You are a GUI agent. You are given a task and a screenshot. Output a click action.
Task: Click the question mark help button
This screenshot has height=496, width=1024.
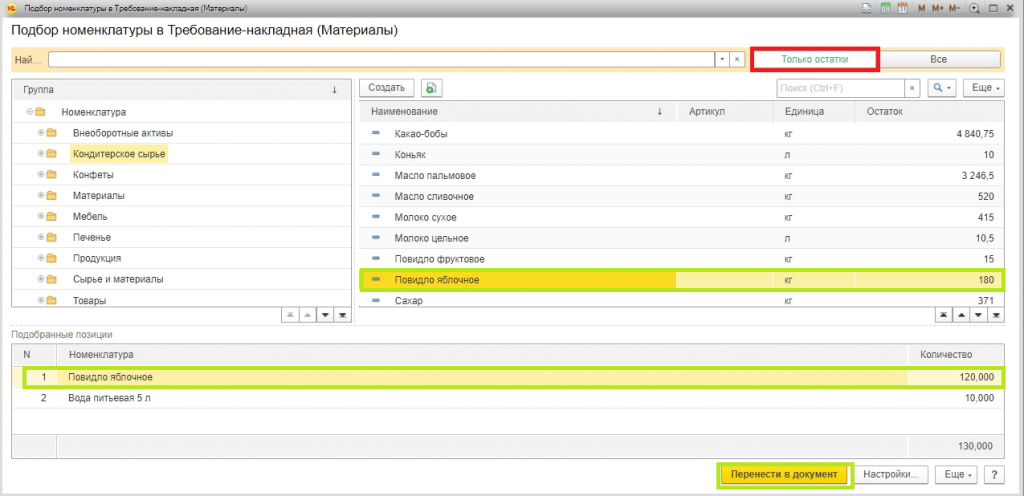994,474
